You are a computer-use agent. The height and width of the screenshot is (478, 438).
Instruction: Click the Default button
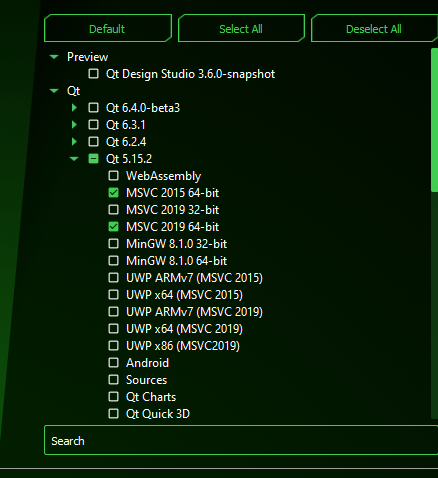108,28
